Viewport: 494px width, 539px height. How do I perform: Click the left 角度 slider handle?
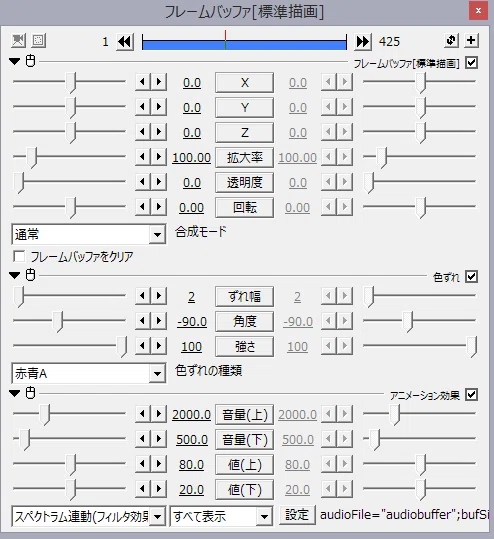tap(58, 321)
